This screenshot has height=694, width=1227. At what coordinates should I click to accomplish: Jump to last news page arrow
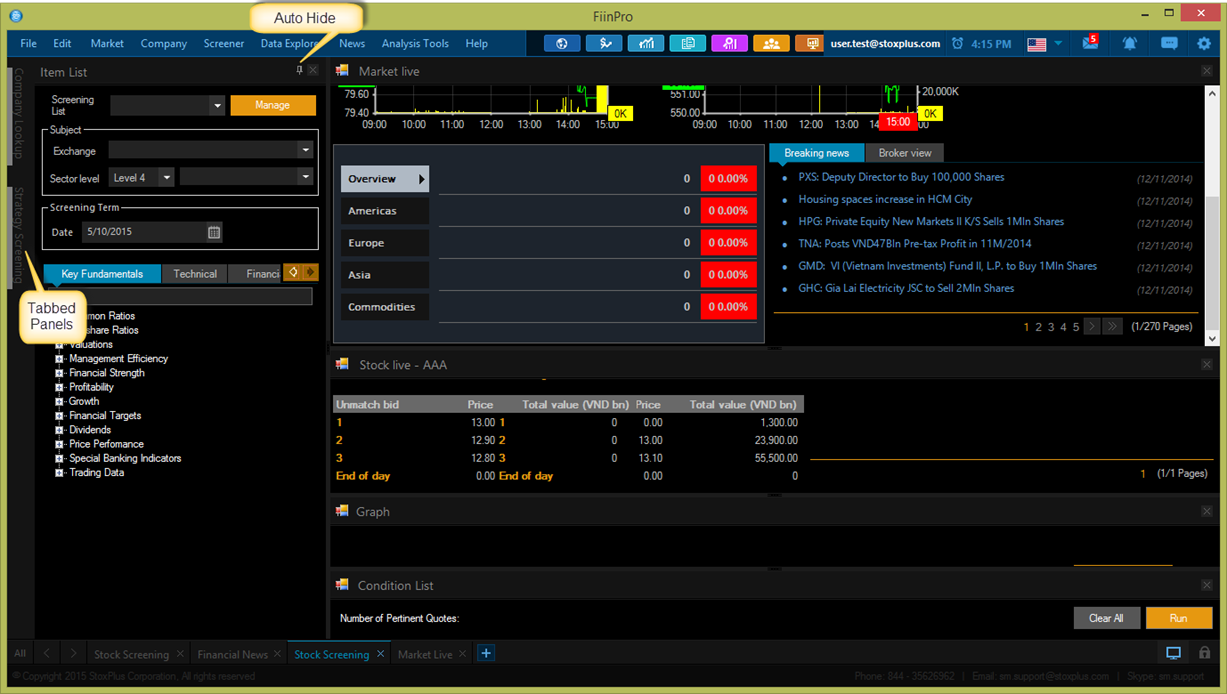(1112, 326)
